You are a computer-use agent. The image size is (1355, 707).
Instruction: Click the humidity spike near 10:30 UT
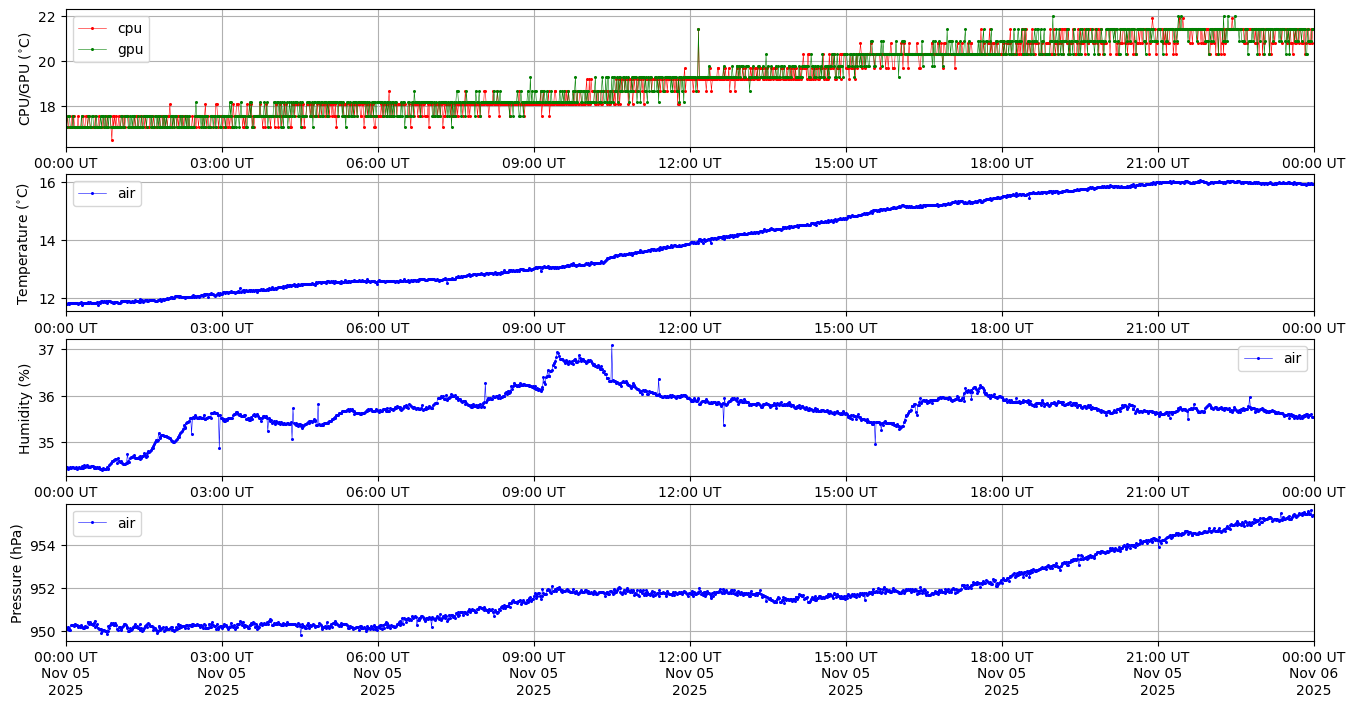[612, 346]
